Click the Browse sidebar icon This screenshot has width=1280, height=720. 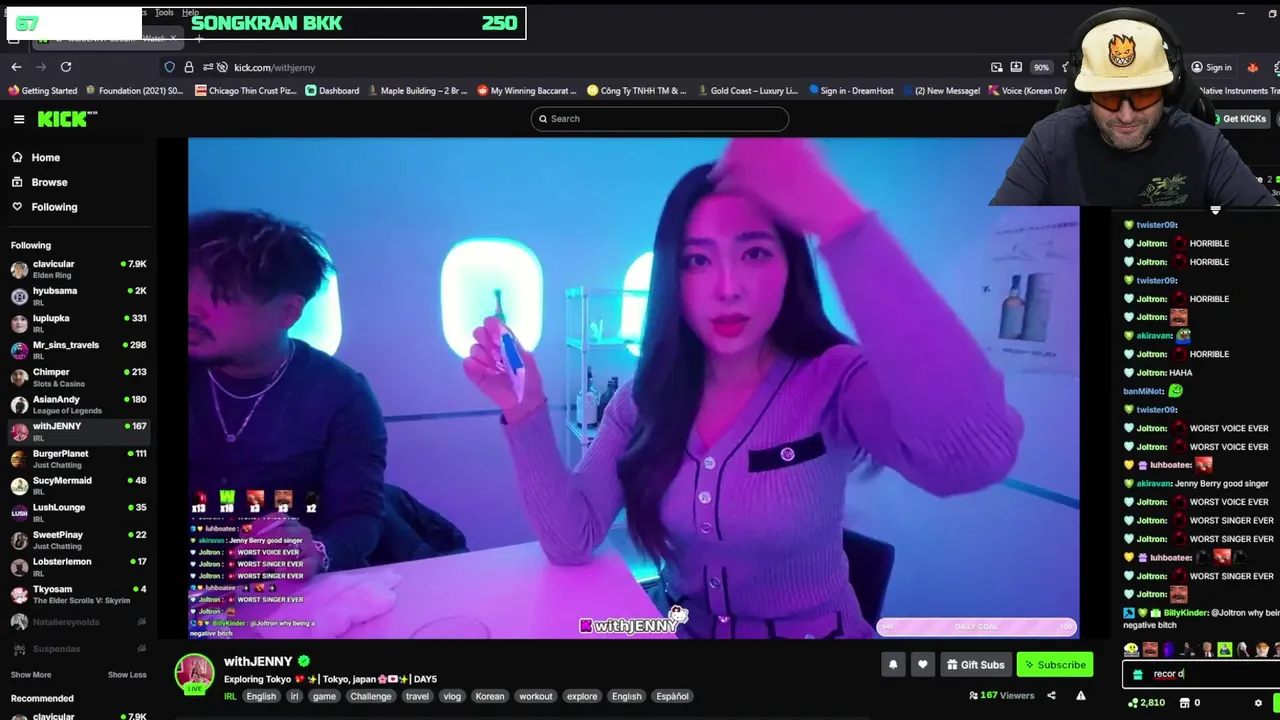pos(17,182)
